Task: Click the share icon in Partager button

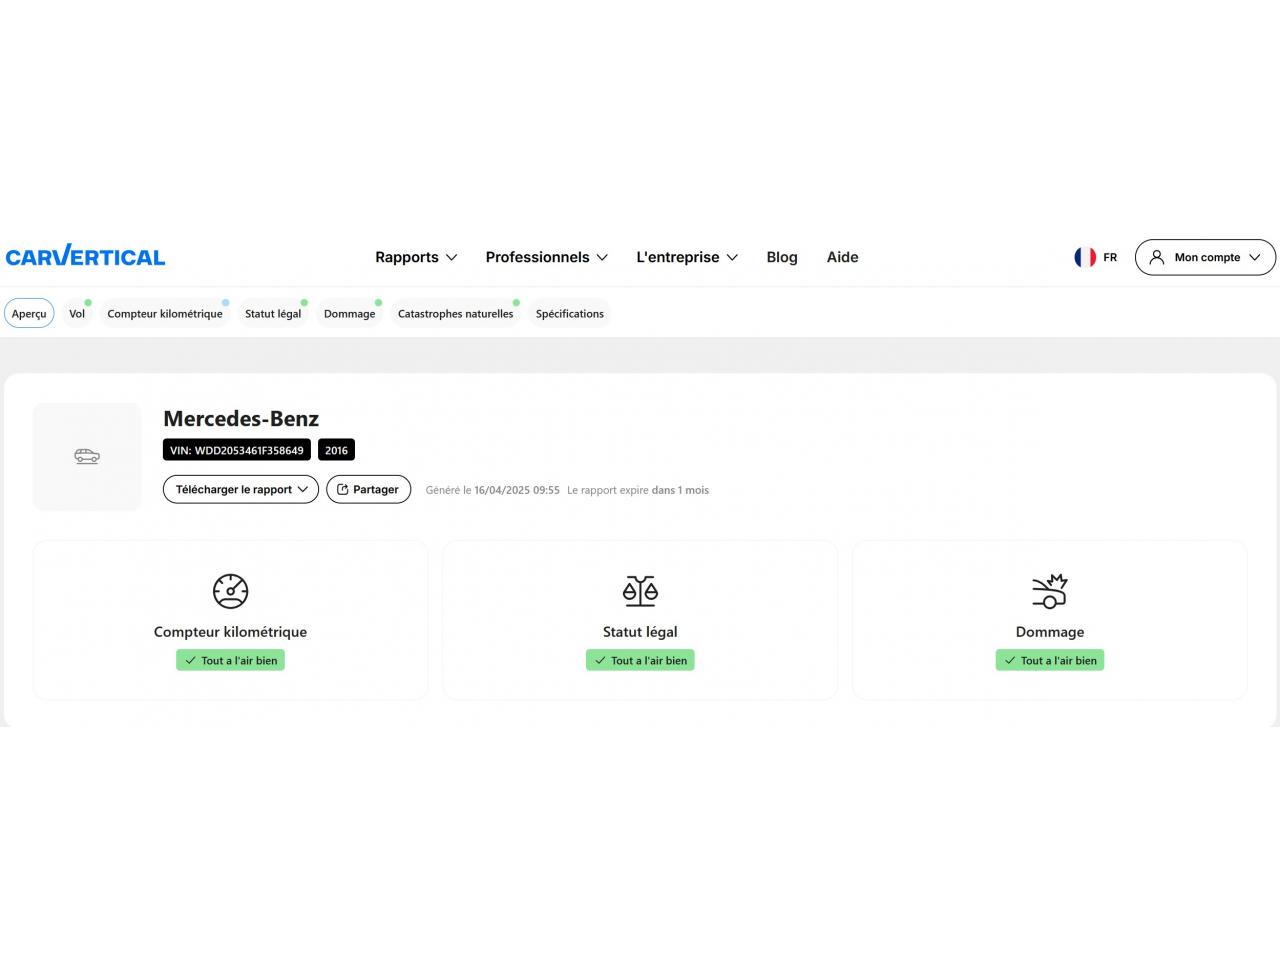Action: (342, 490)
